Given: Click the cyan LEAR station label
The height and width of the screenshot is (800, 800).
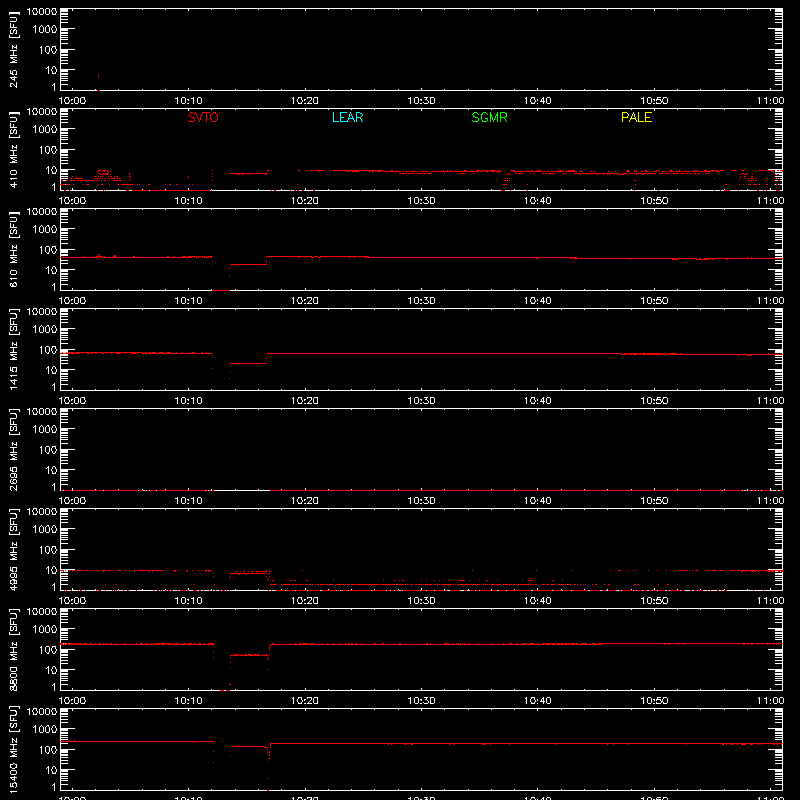Looking at the screenshot, I should click(347, 117).
